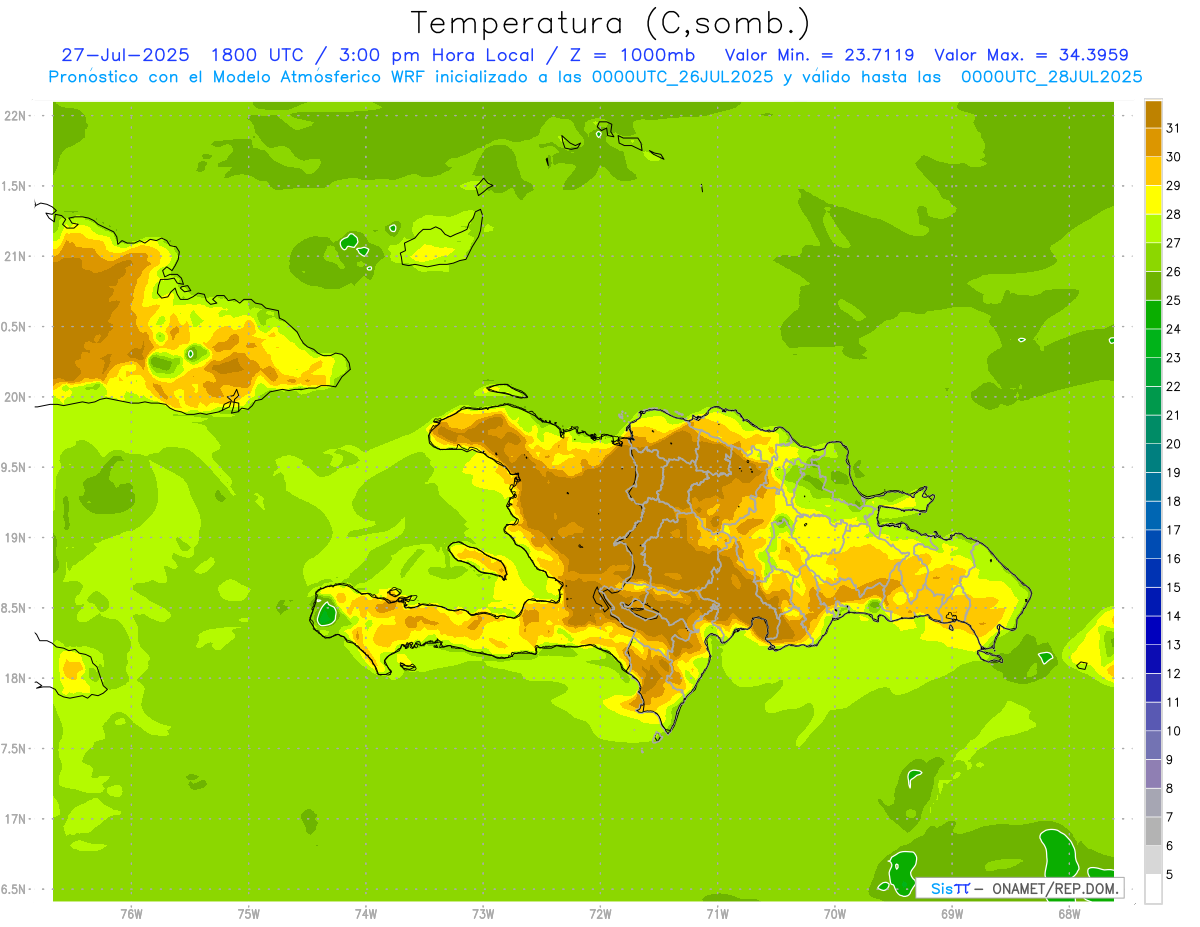Click the "Valor Max. = 34.3959" value
The width and height of the screenshot is (1200, 927).
point(1032,55)
